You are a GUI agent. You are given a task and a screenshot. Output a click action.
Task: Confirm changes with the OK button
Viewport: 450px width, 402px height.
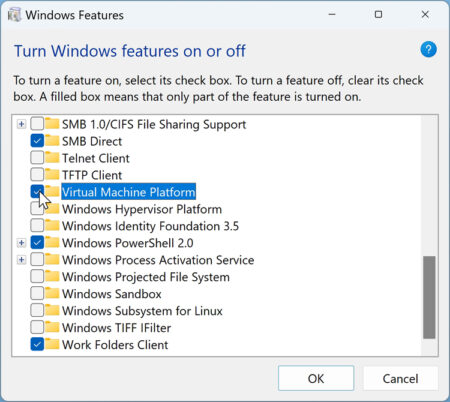click(316, 378)
